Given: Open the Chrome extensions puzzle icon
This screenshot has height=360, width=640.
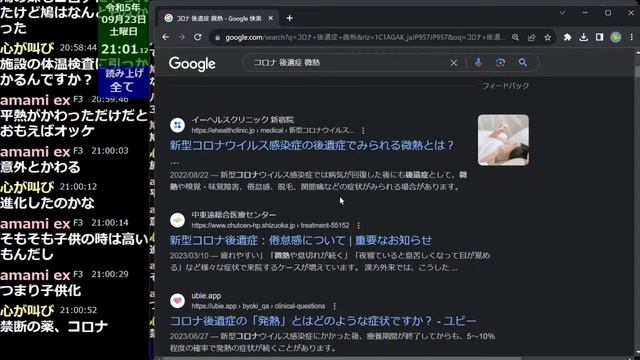Looking at the screenshot, I should pyautogui.click(x=567, y=37).
